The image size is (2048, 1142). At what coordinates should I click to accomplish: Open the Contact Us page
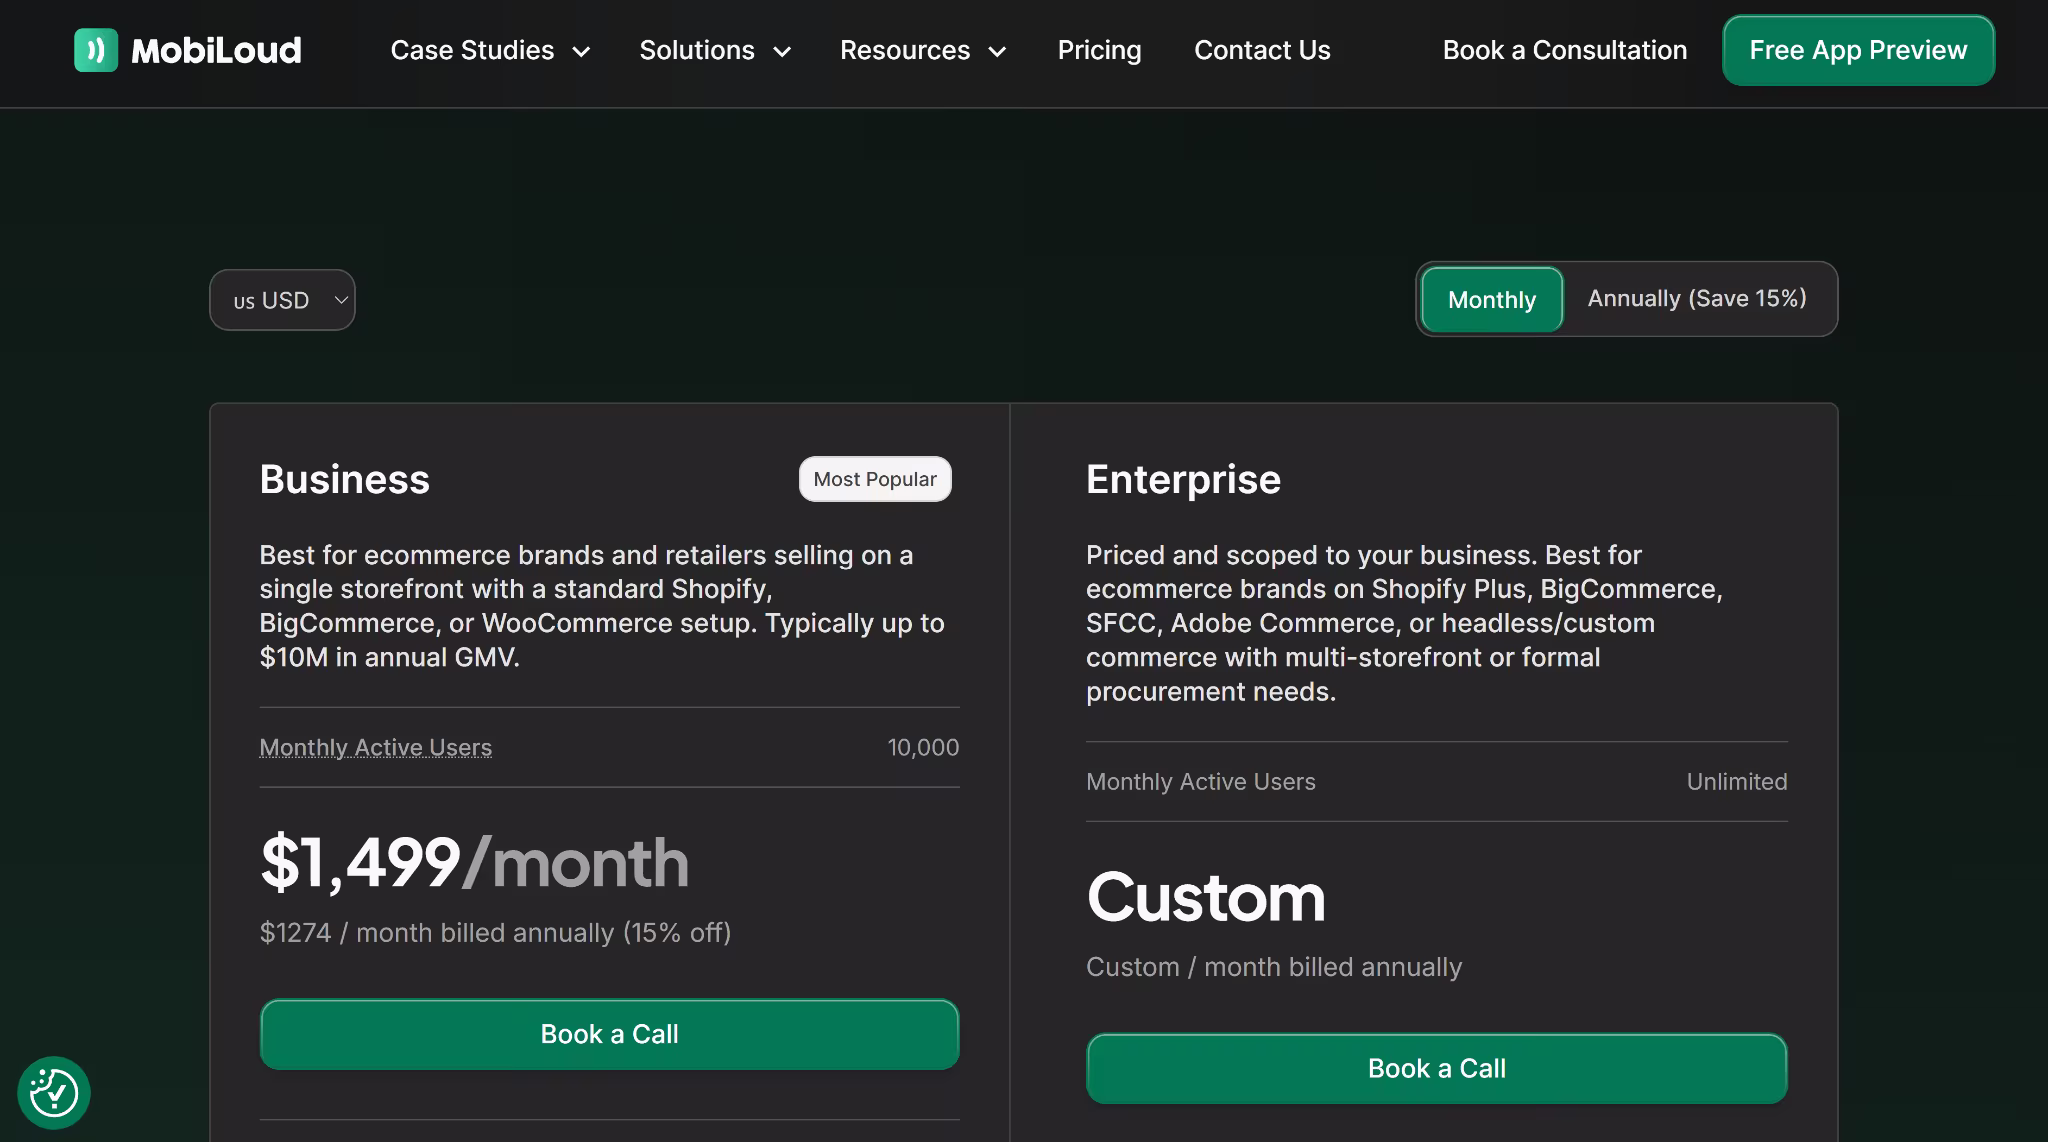(x=1262, y=50)
